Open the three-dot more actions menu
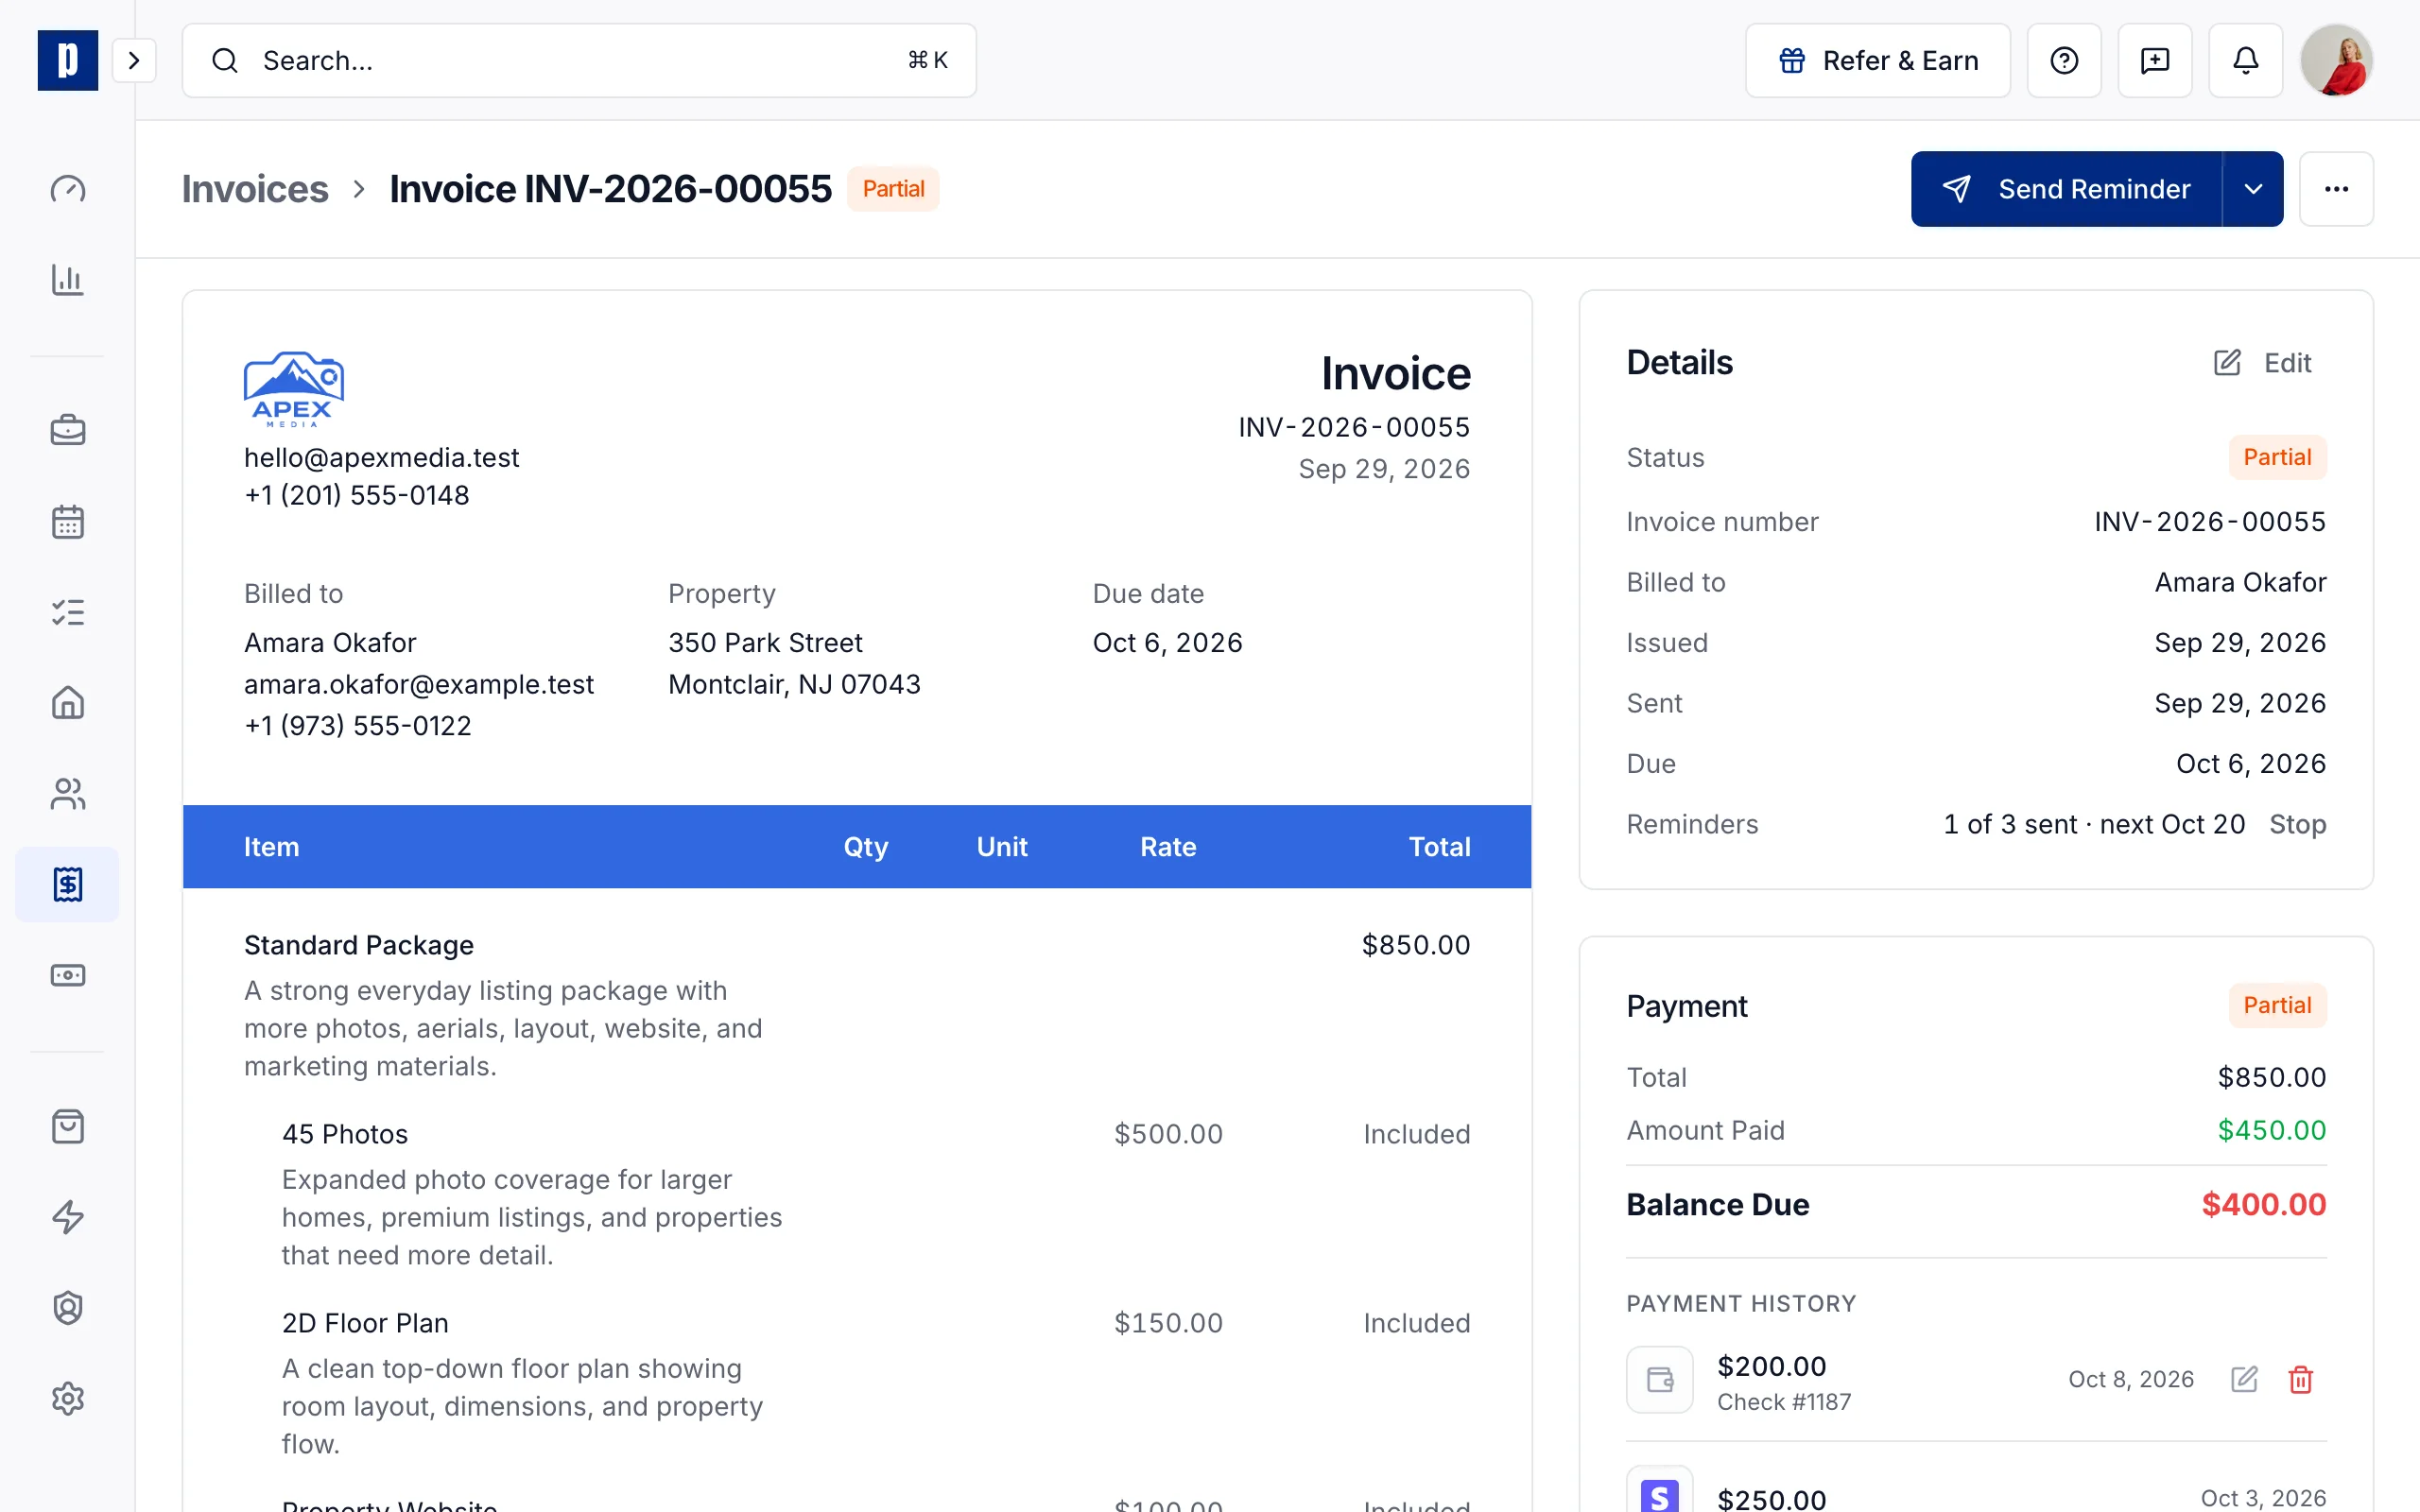2420x1512 pixels. [x=2336, y=189]
